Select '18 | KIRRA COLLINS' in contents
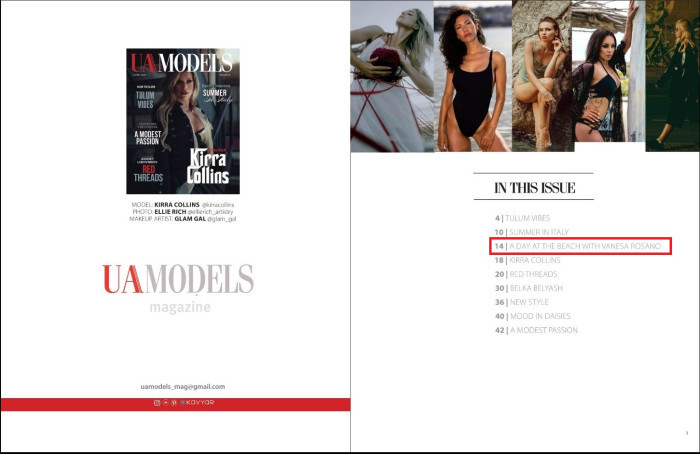Screen dimensions: 700x454 pos(527,260)
